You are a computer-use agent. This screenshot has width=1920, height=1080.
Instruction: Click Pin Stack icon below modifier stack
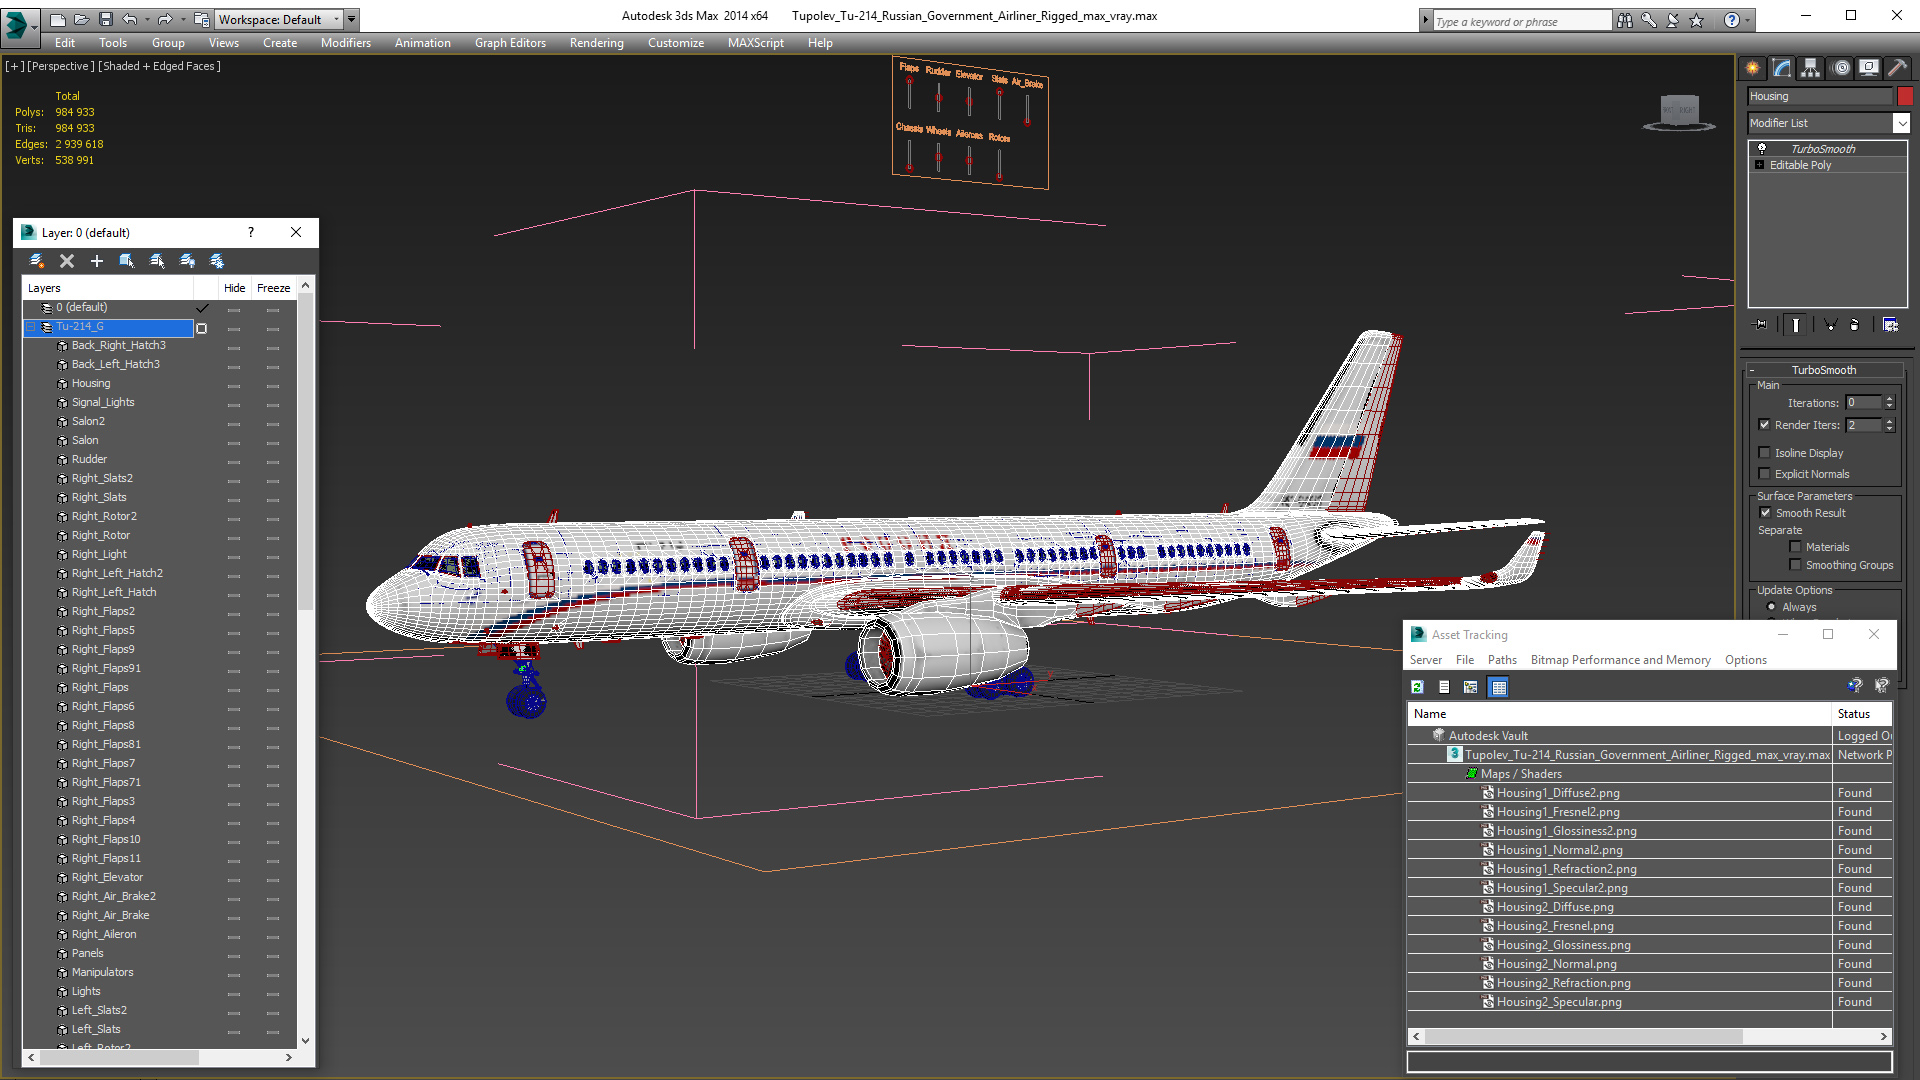[1762, 325]
